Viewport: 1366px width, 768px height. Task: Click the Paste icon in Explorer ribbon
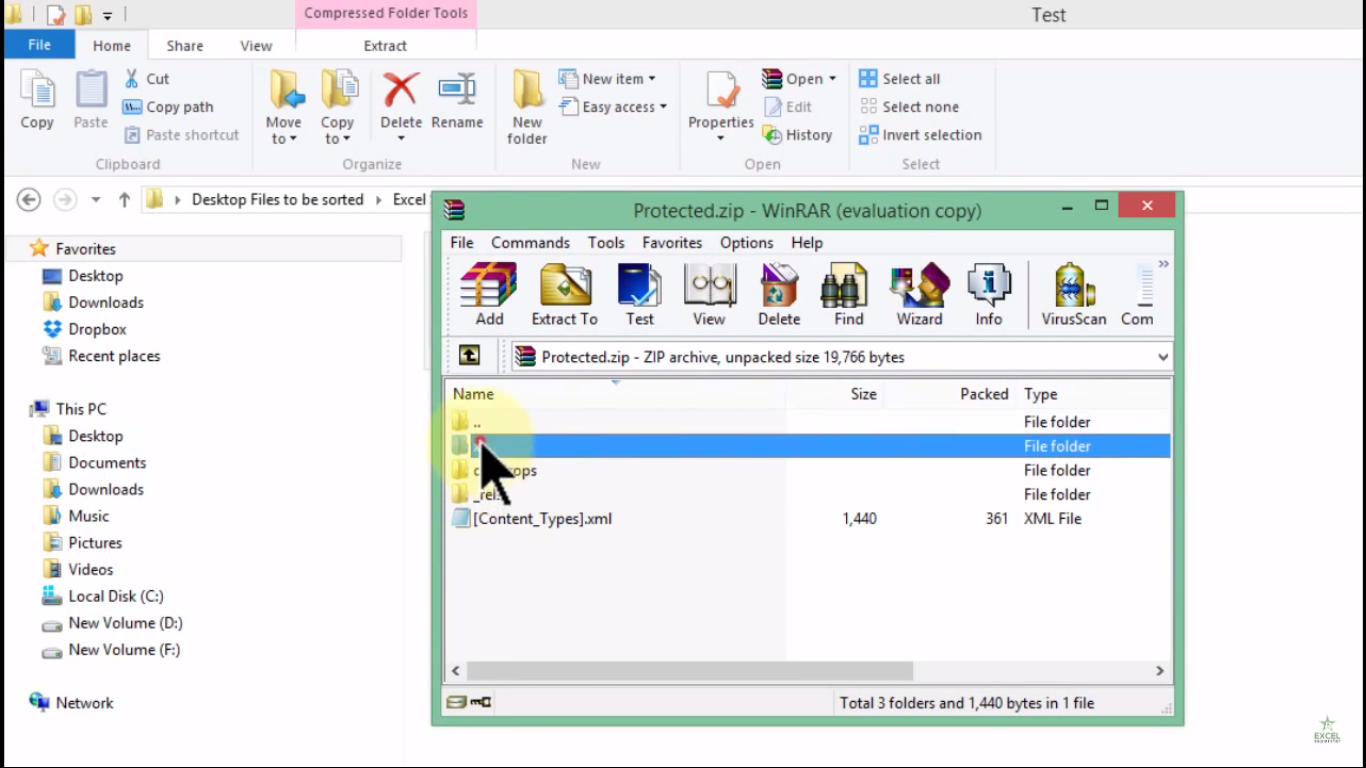[90, 100]
